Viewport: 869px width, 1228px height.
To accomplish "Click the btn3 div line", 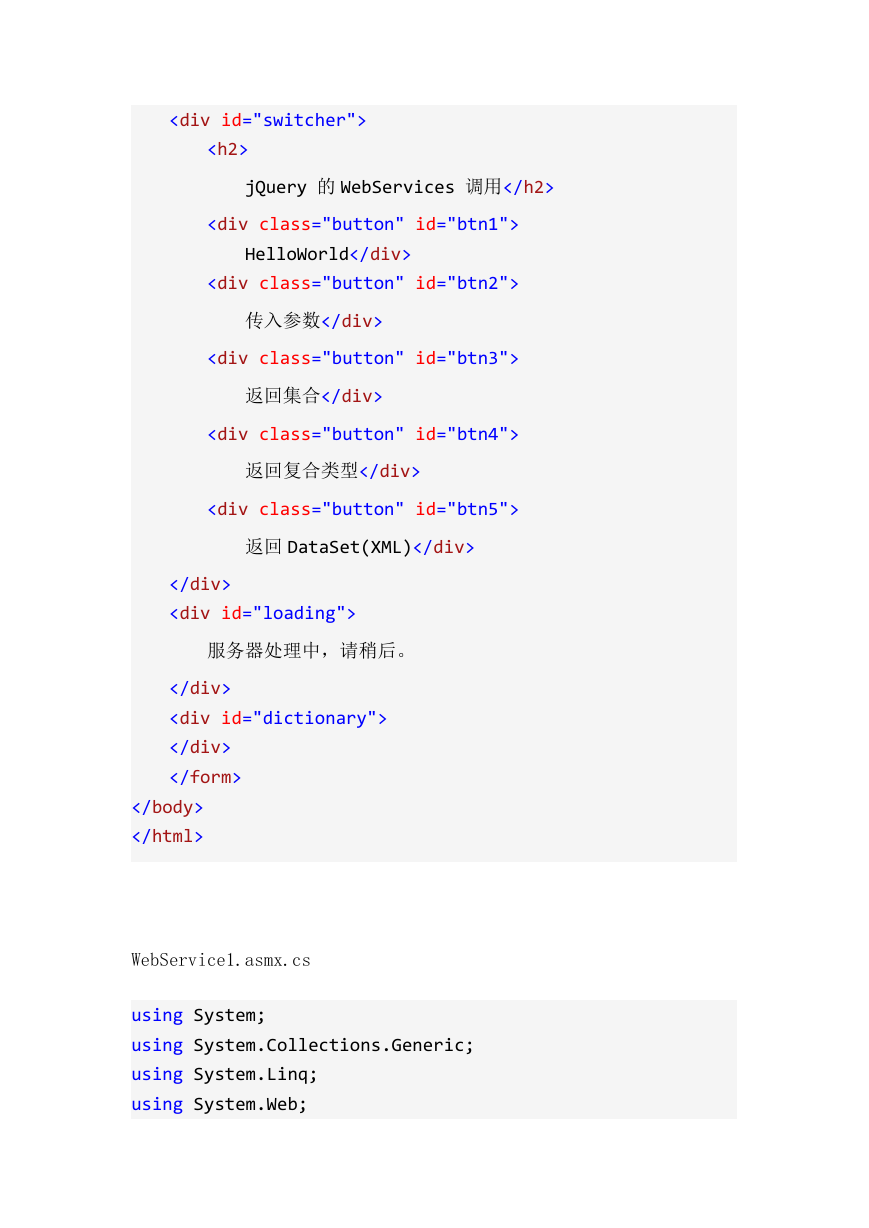I will click(x=363, y=358).
